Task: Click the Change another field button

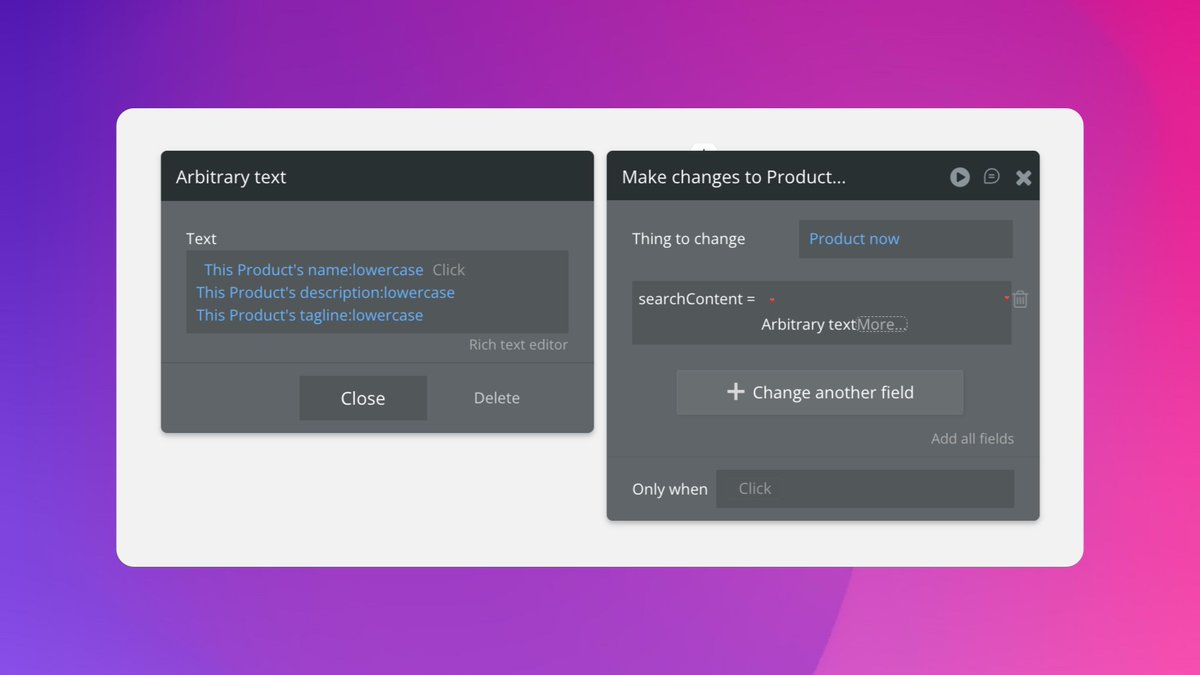Action: pos(820,393)
